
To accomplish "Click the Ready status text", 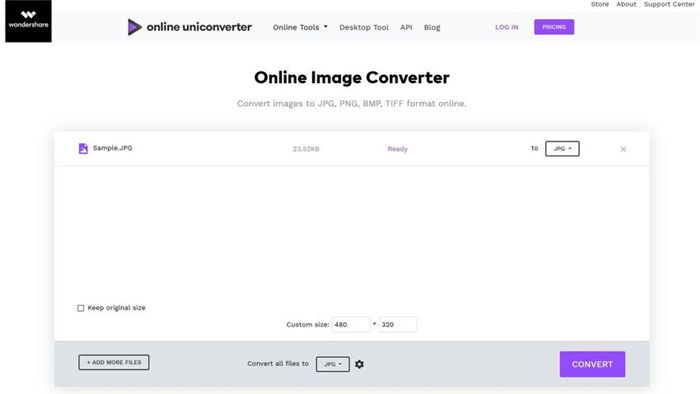I will 397,149.
